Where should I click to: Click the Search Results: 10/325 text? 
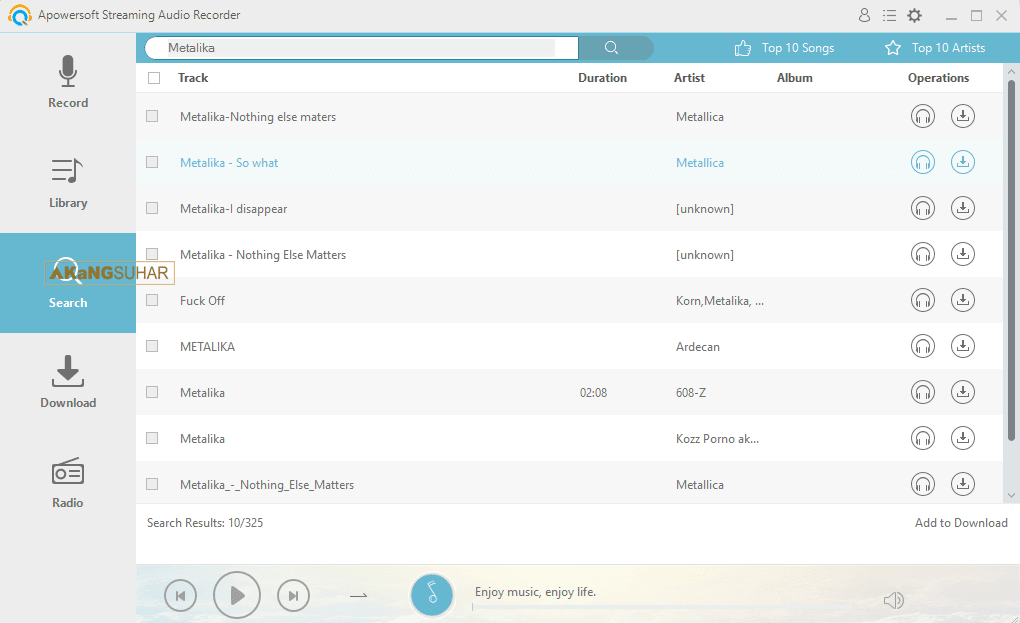click(x=205, y=523)
